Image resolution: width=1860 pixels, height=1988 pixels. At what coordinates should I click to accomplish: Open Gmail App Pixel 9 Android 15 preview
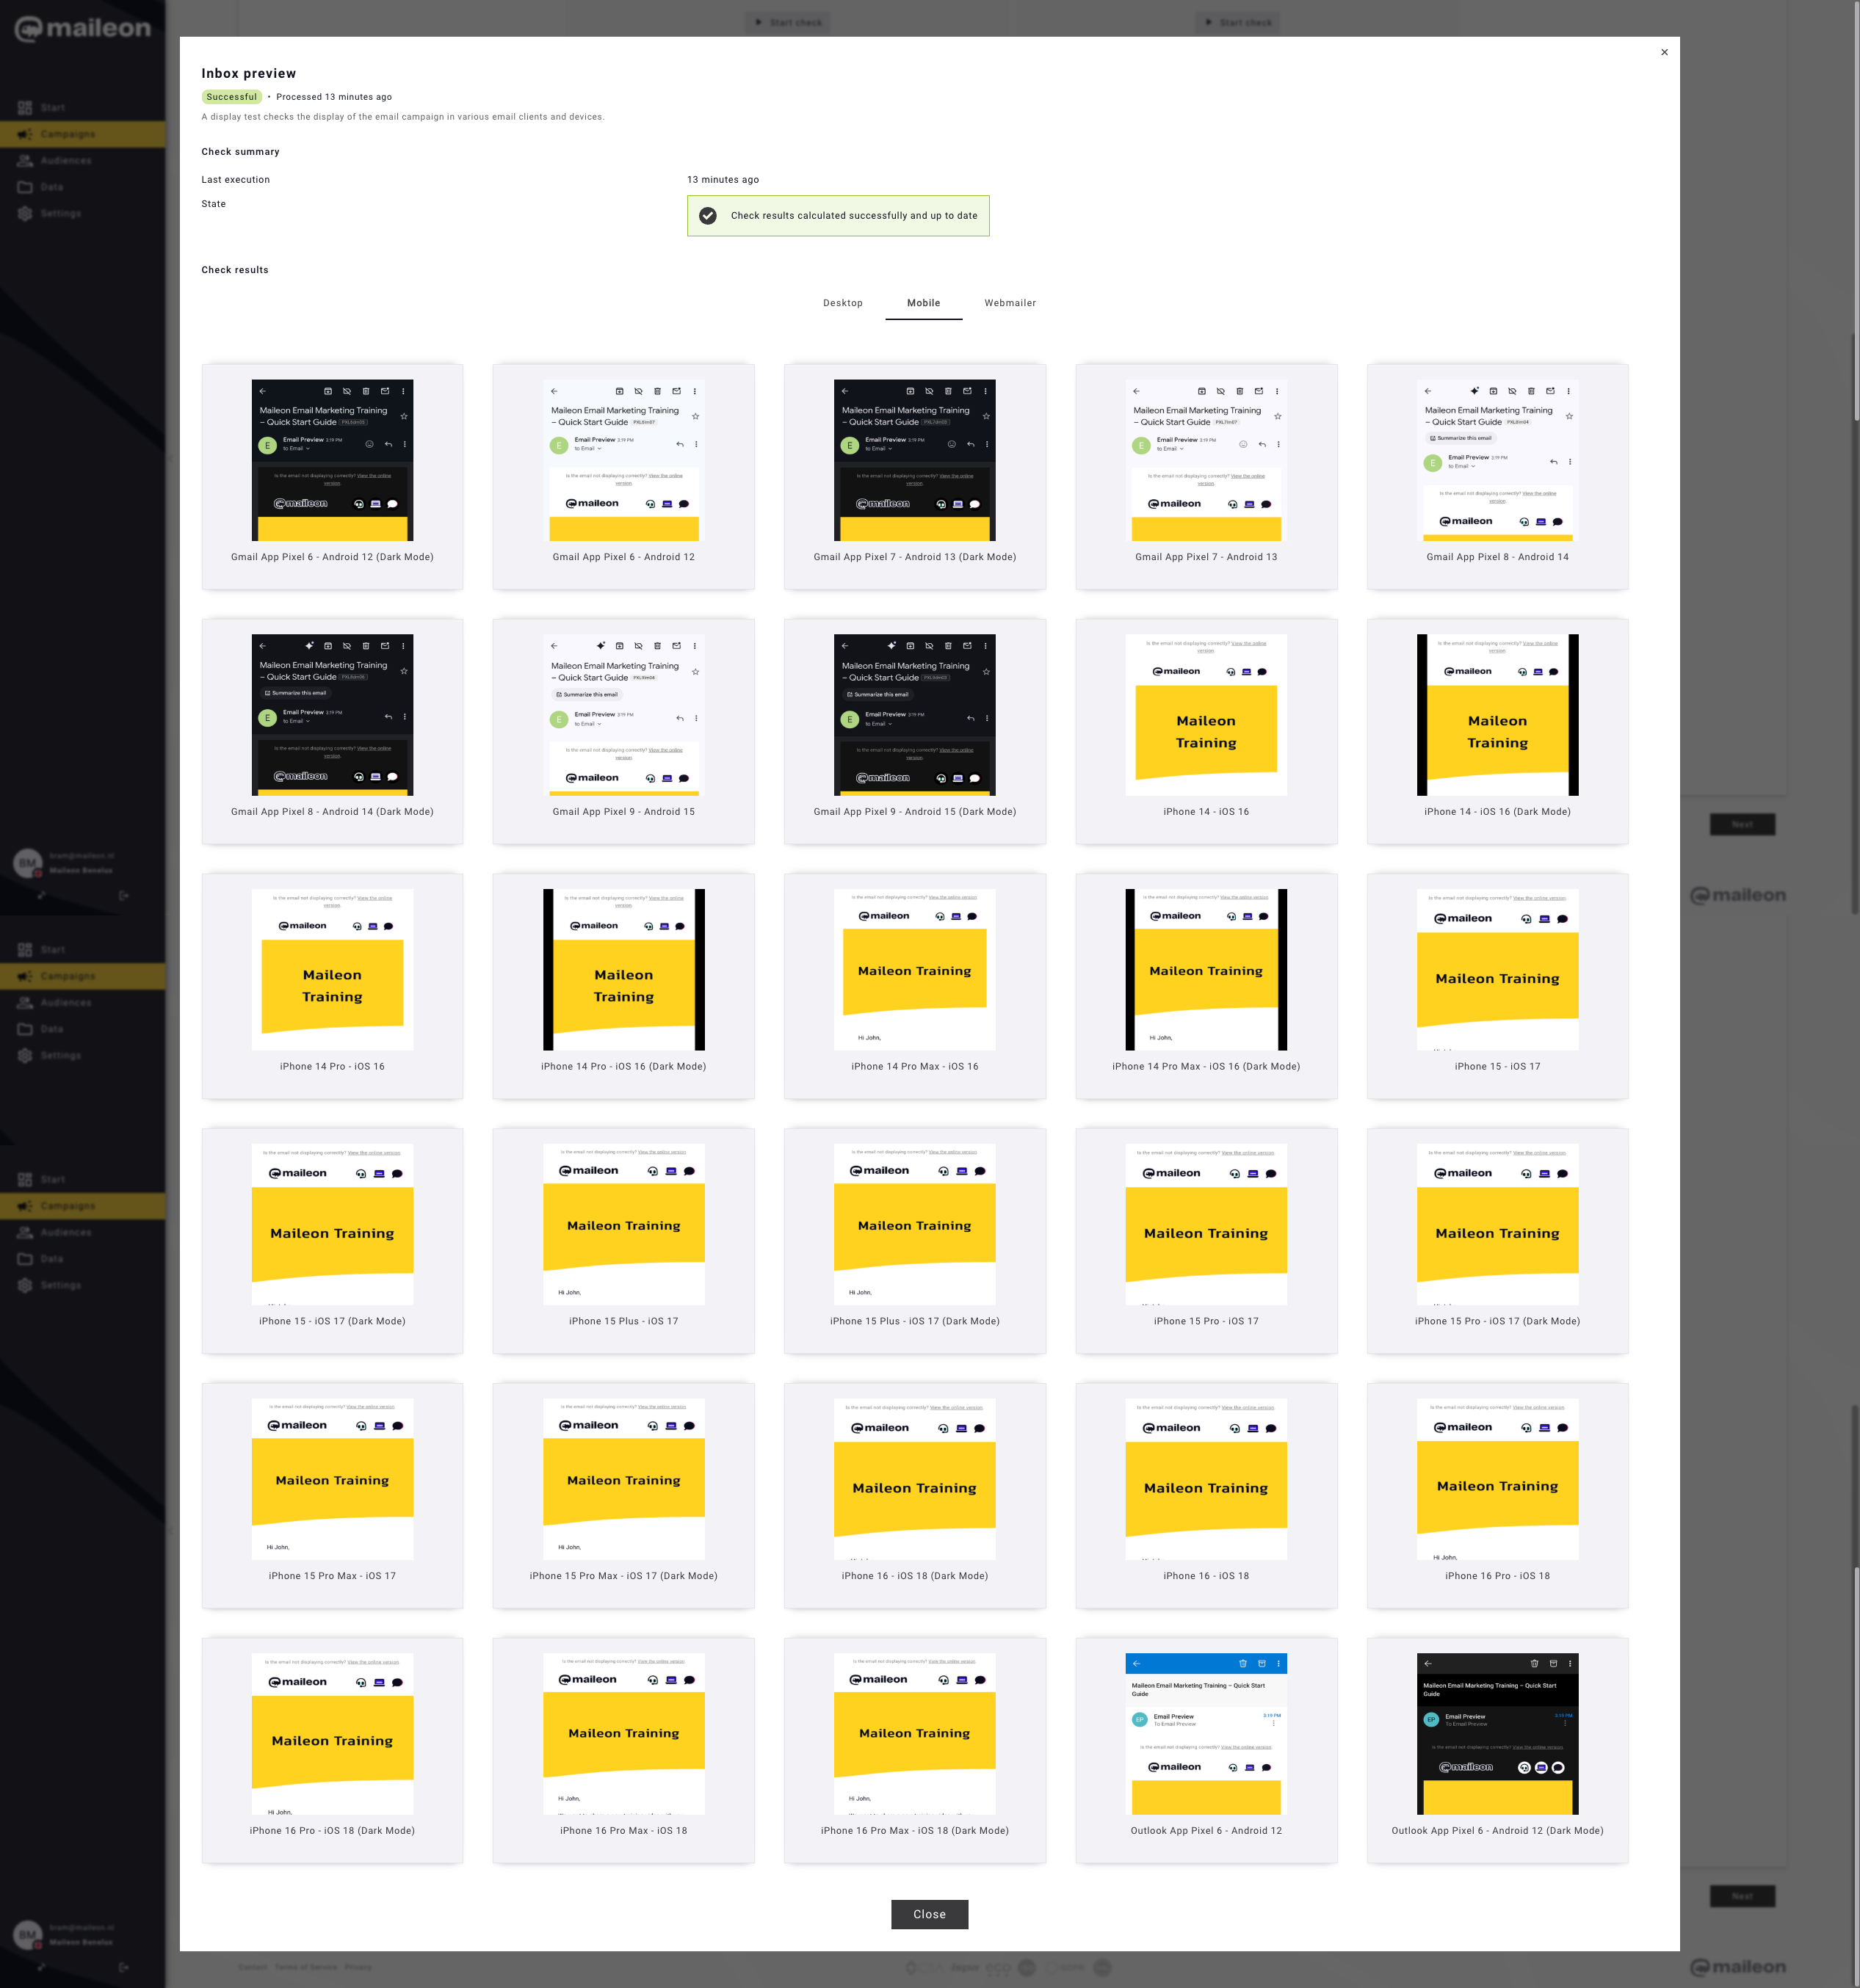point(623,715)
